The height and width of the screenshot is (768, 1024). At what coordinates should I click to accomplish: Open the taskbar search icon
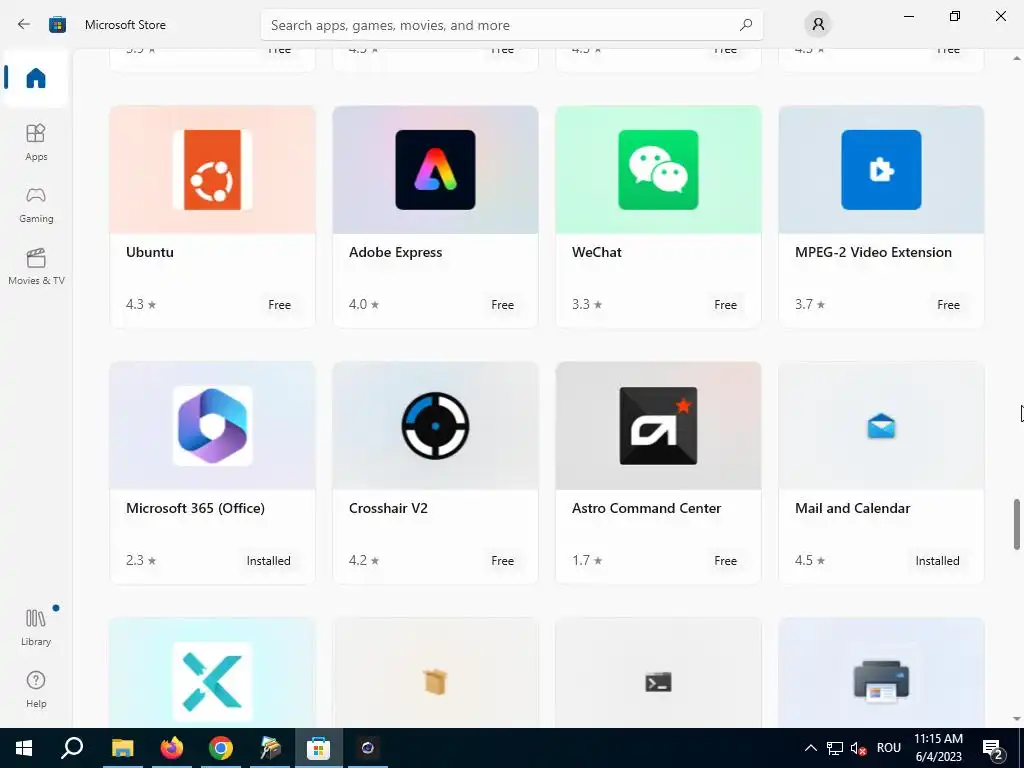72,748
